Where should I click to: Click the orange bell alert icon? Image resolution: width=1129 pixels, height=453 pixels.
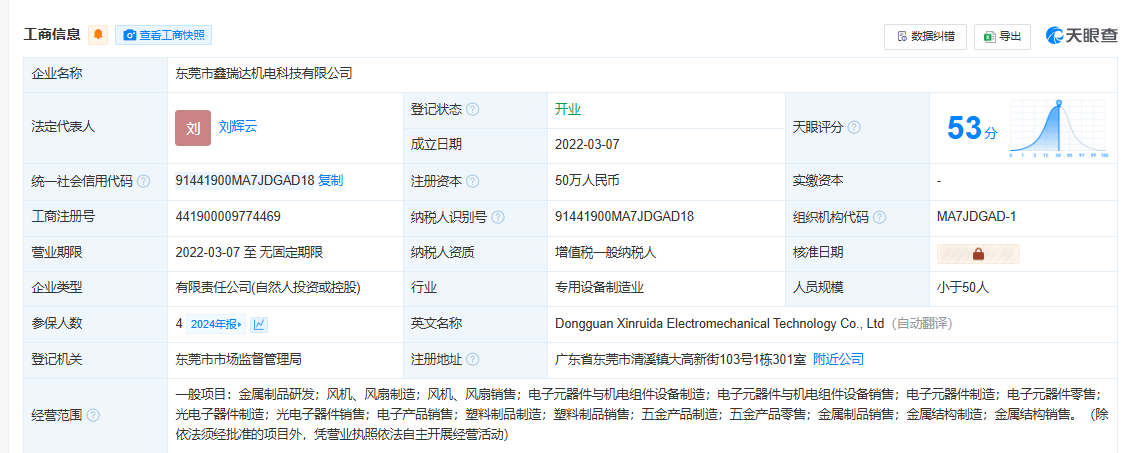98,35
